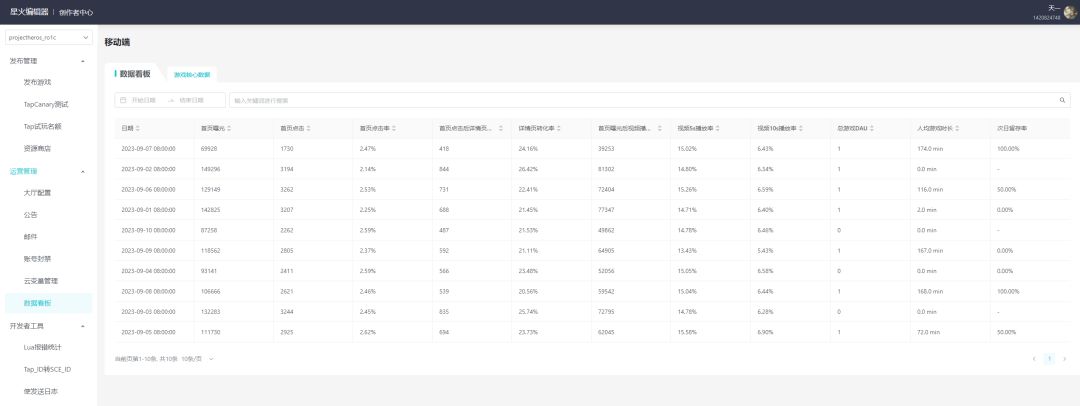
Task: Open TapCanary测试 sidebar item
Action: (x=46, y=104)
